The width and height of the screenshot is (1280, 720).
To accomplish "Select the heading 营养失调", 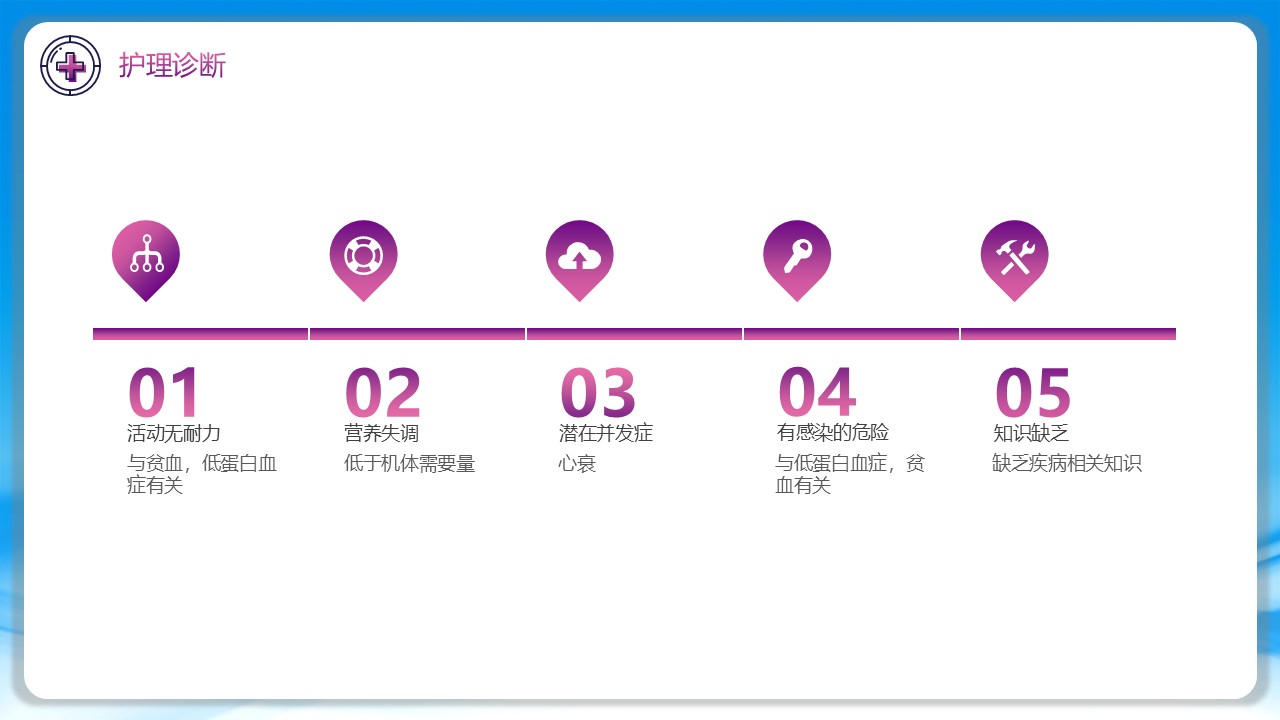I will 381,433.
